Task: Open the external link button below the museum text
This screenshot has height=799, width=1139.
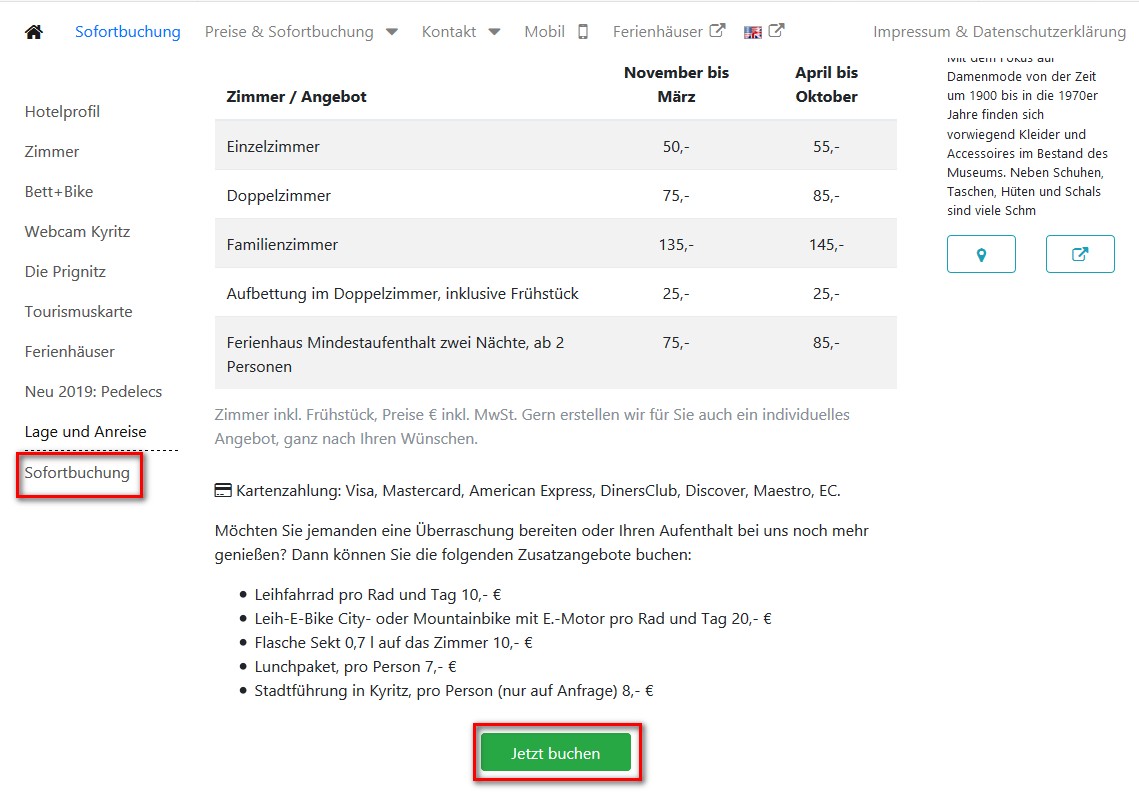Action: pos(1080,254)
